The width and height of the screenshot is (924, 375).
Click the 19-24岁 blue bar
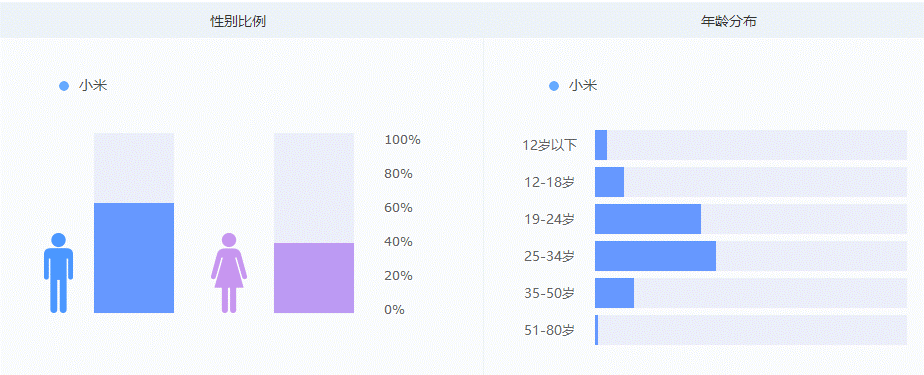648,219
